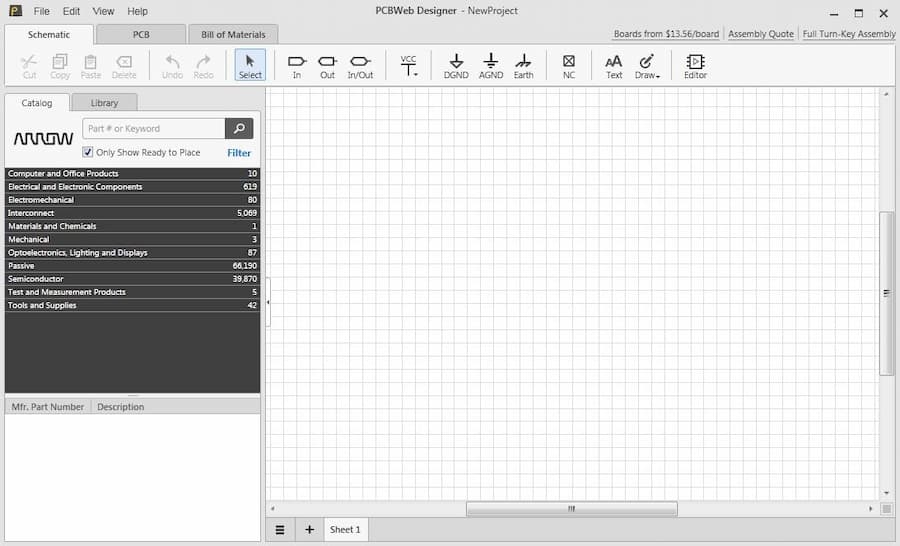Viewport: 900px width, 546px height.
Task: Collapse the left catalog panel
Action: pos(268,301)
